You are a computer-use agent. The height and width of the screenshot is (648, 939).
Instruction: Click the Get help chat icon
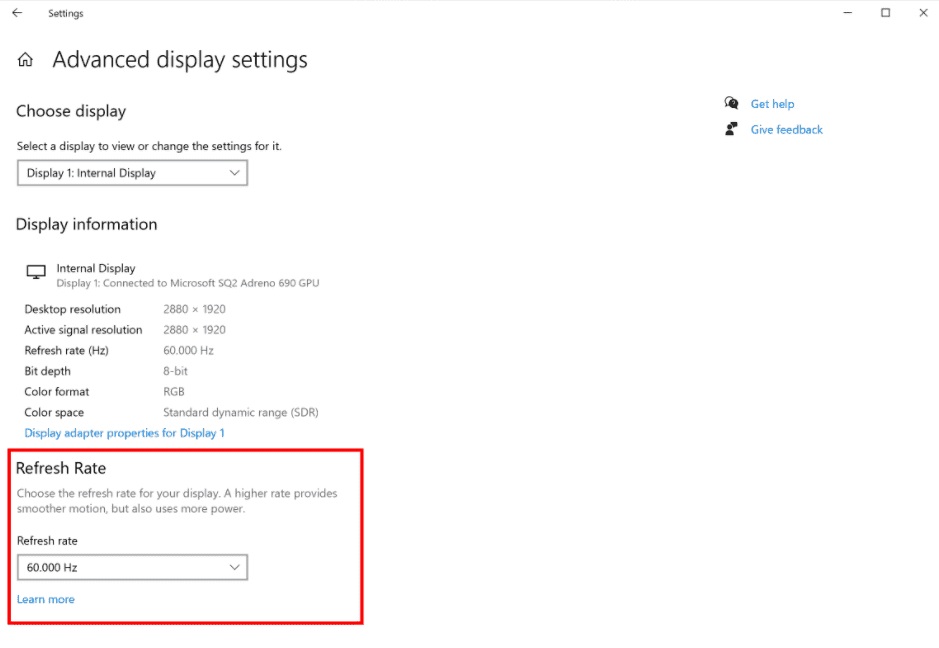pos(731,103)
